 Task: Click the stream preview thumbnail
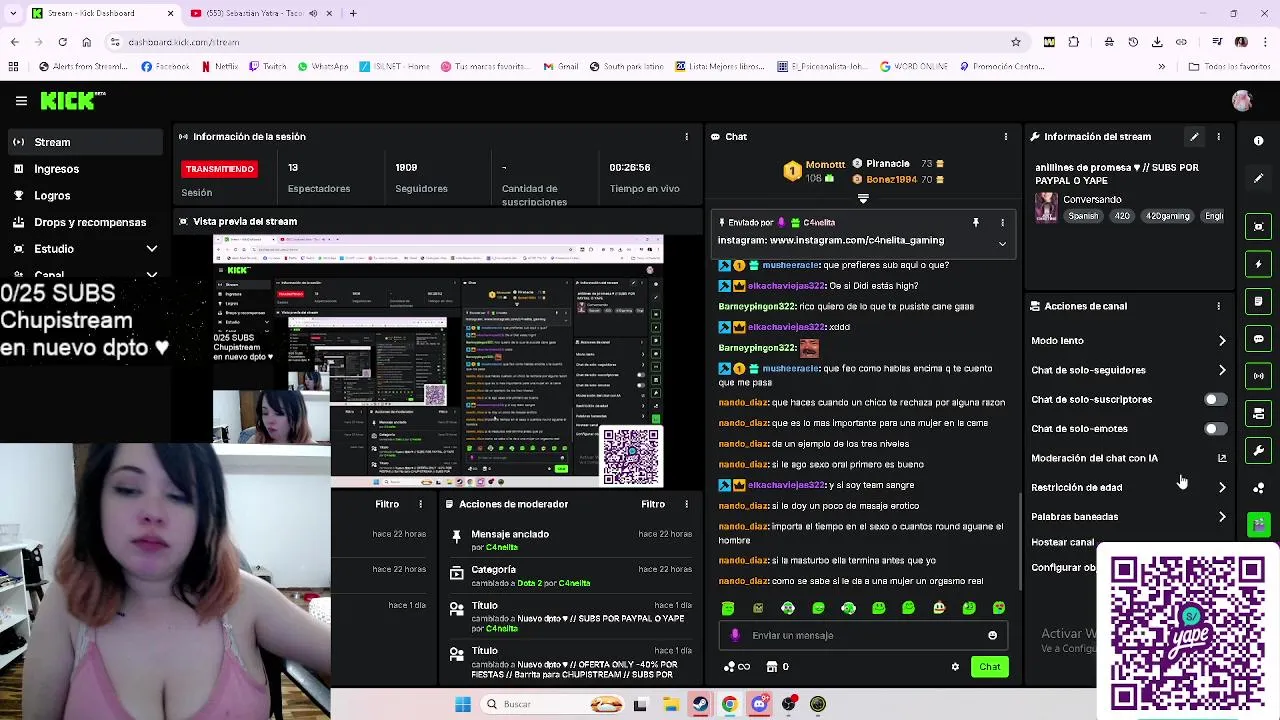click(x=438, y=361)
